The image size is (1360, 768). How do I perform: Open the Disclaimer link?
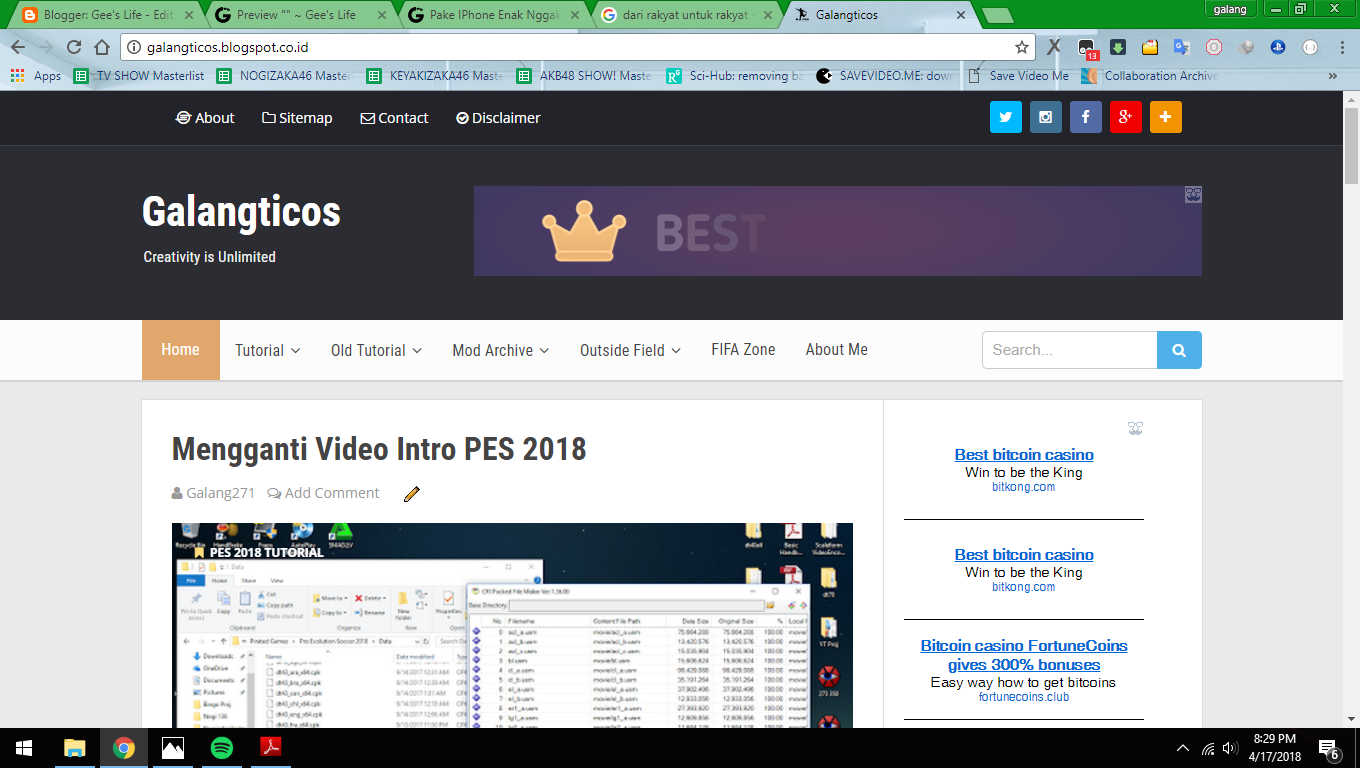[x=498, y=118]
